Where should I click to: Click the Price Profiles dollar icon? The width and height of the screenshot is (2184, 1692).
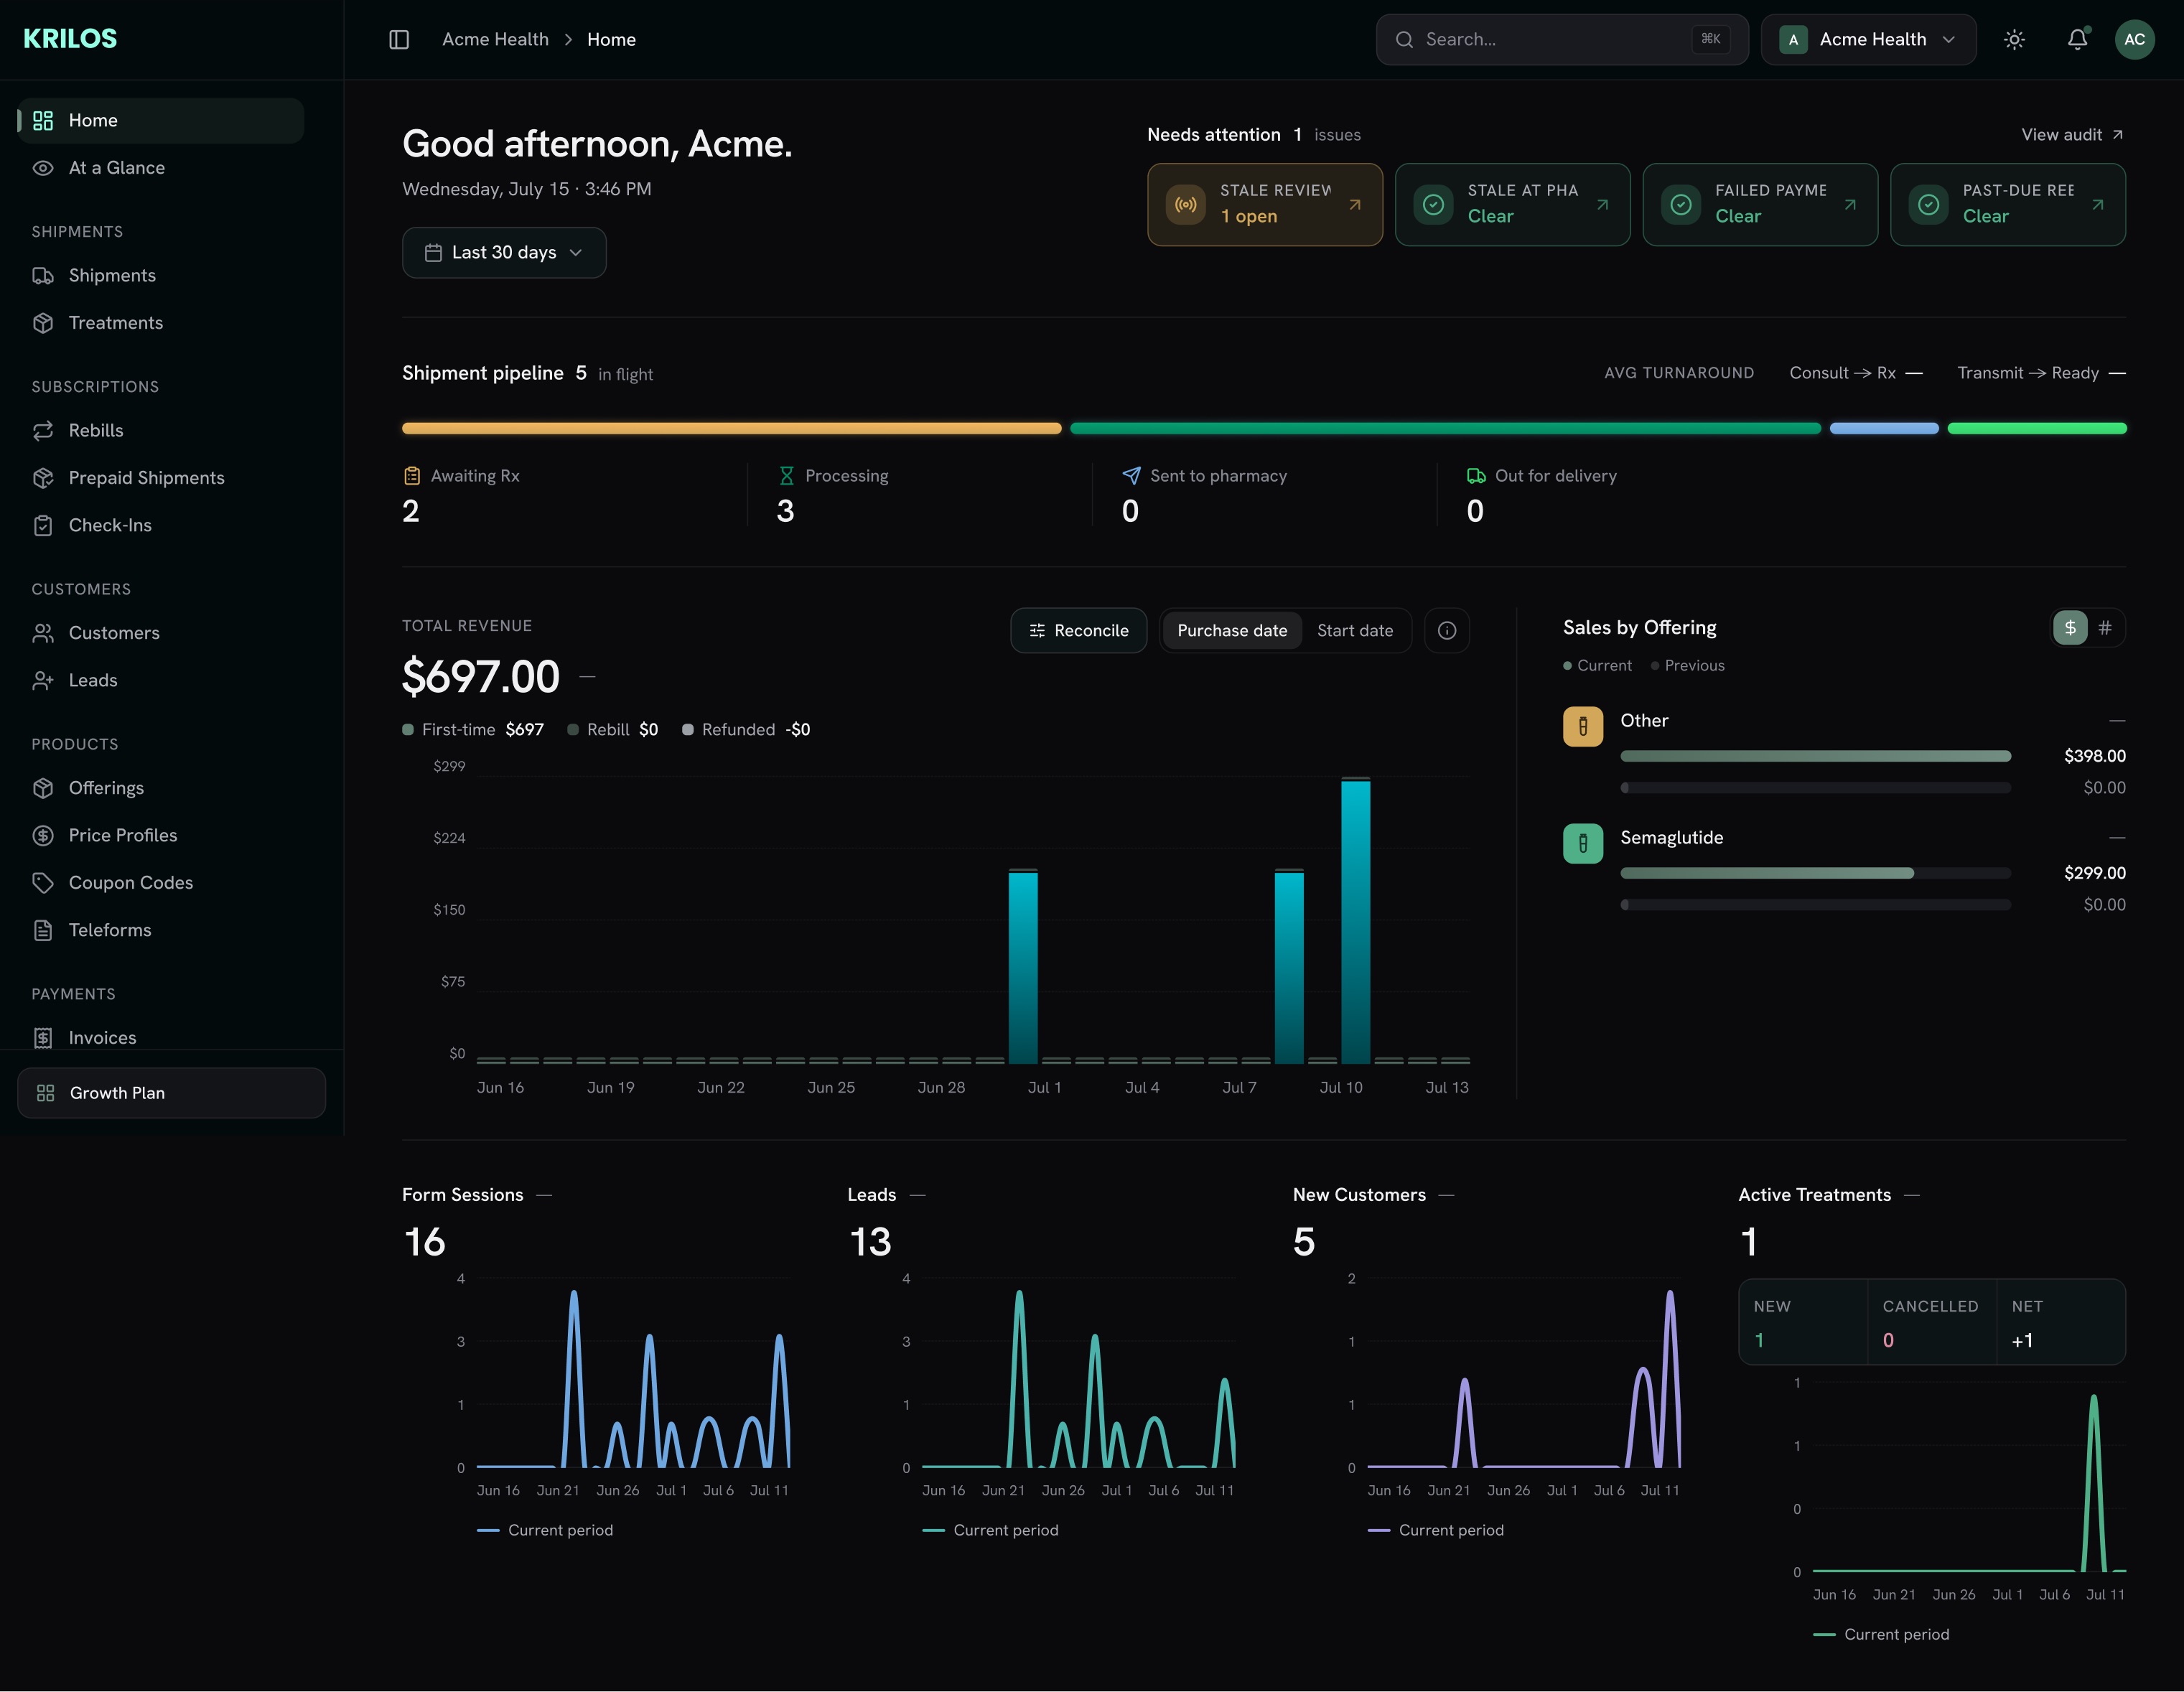click(43, 835)
